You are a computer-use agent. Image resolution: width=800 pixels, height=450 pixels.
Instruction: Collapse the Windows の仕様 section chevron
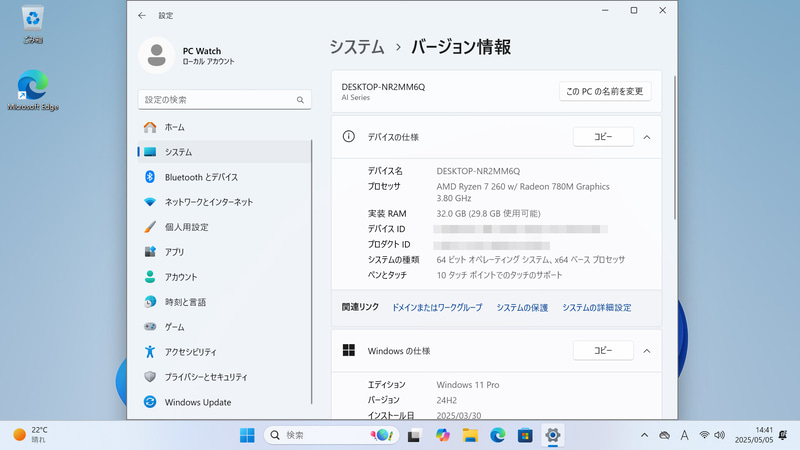[646, 351]
